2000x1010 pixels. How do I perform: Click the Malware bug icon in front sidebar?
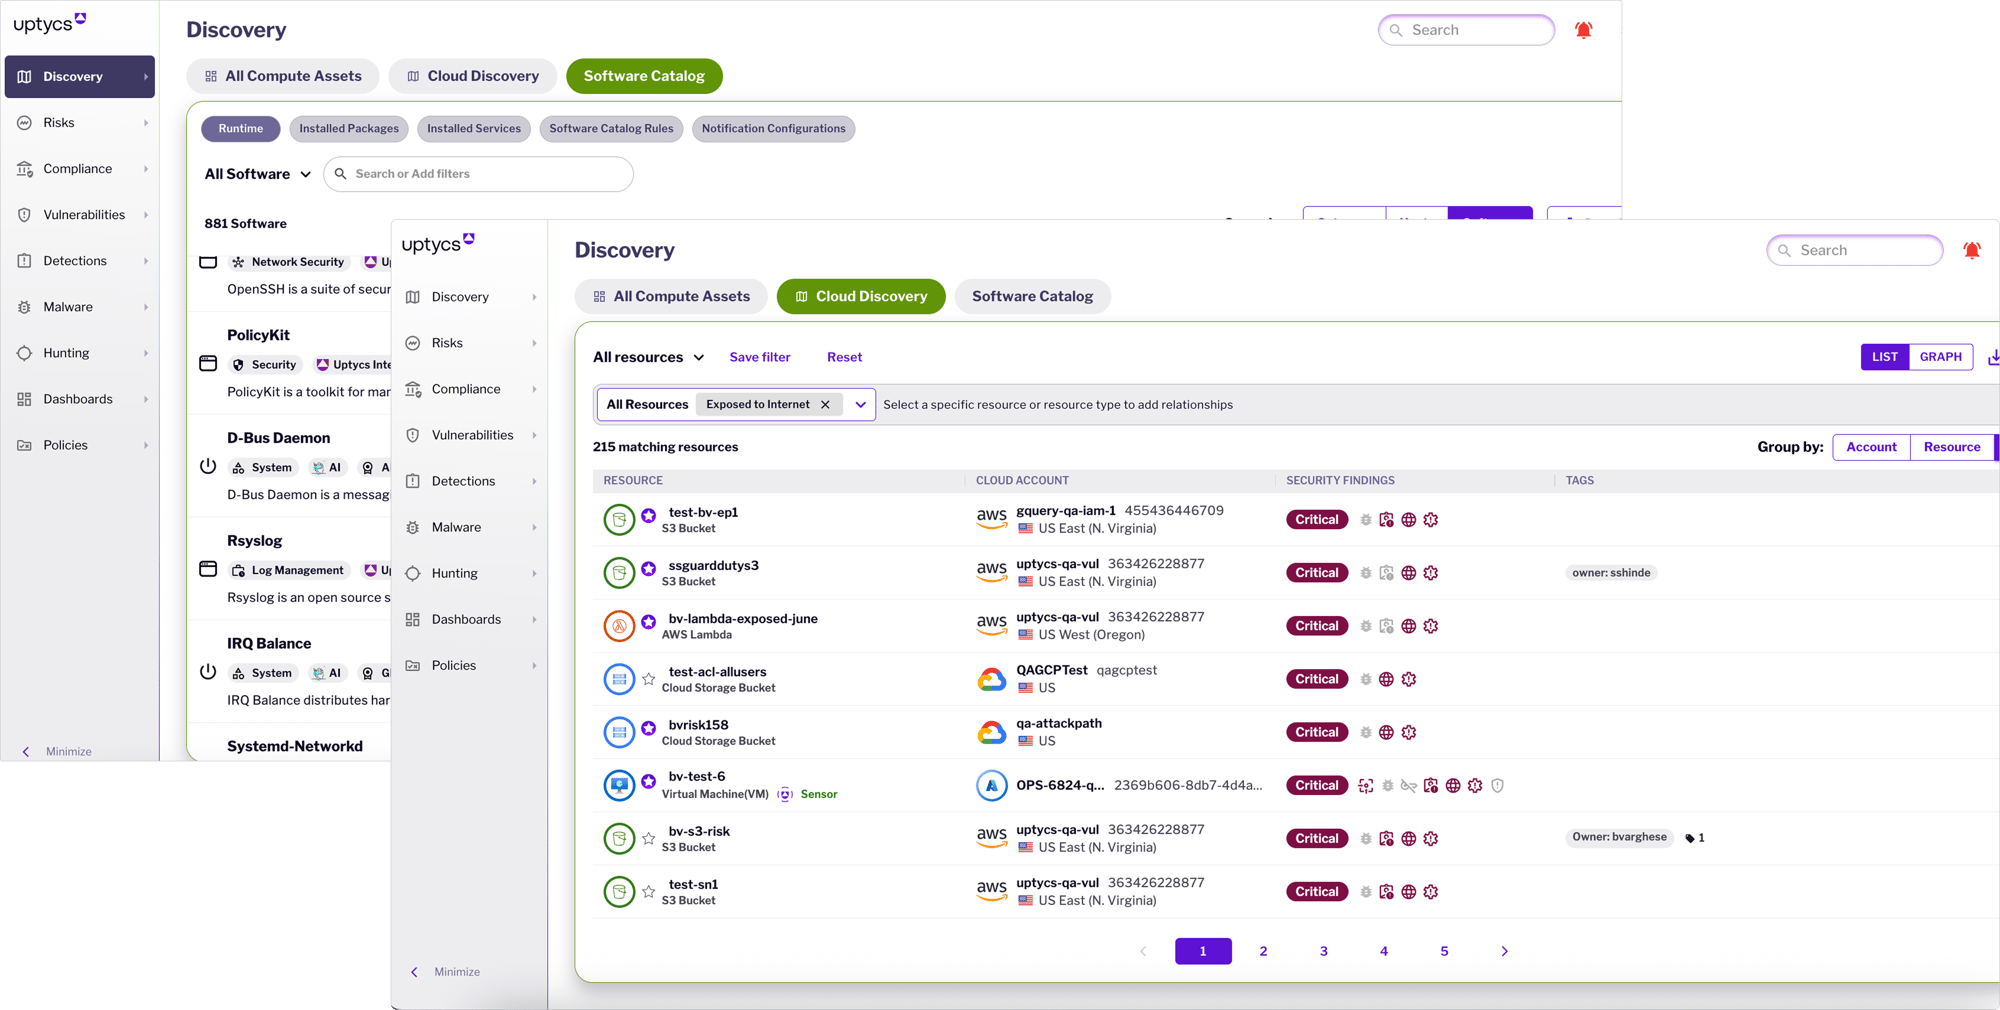pos(413,527)
